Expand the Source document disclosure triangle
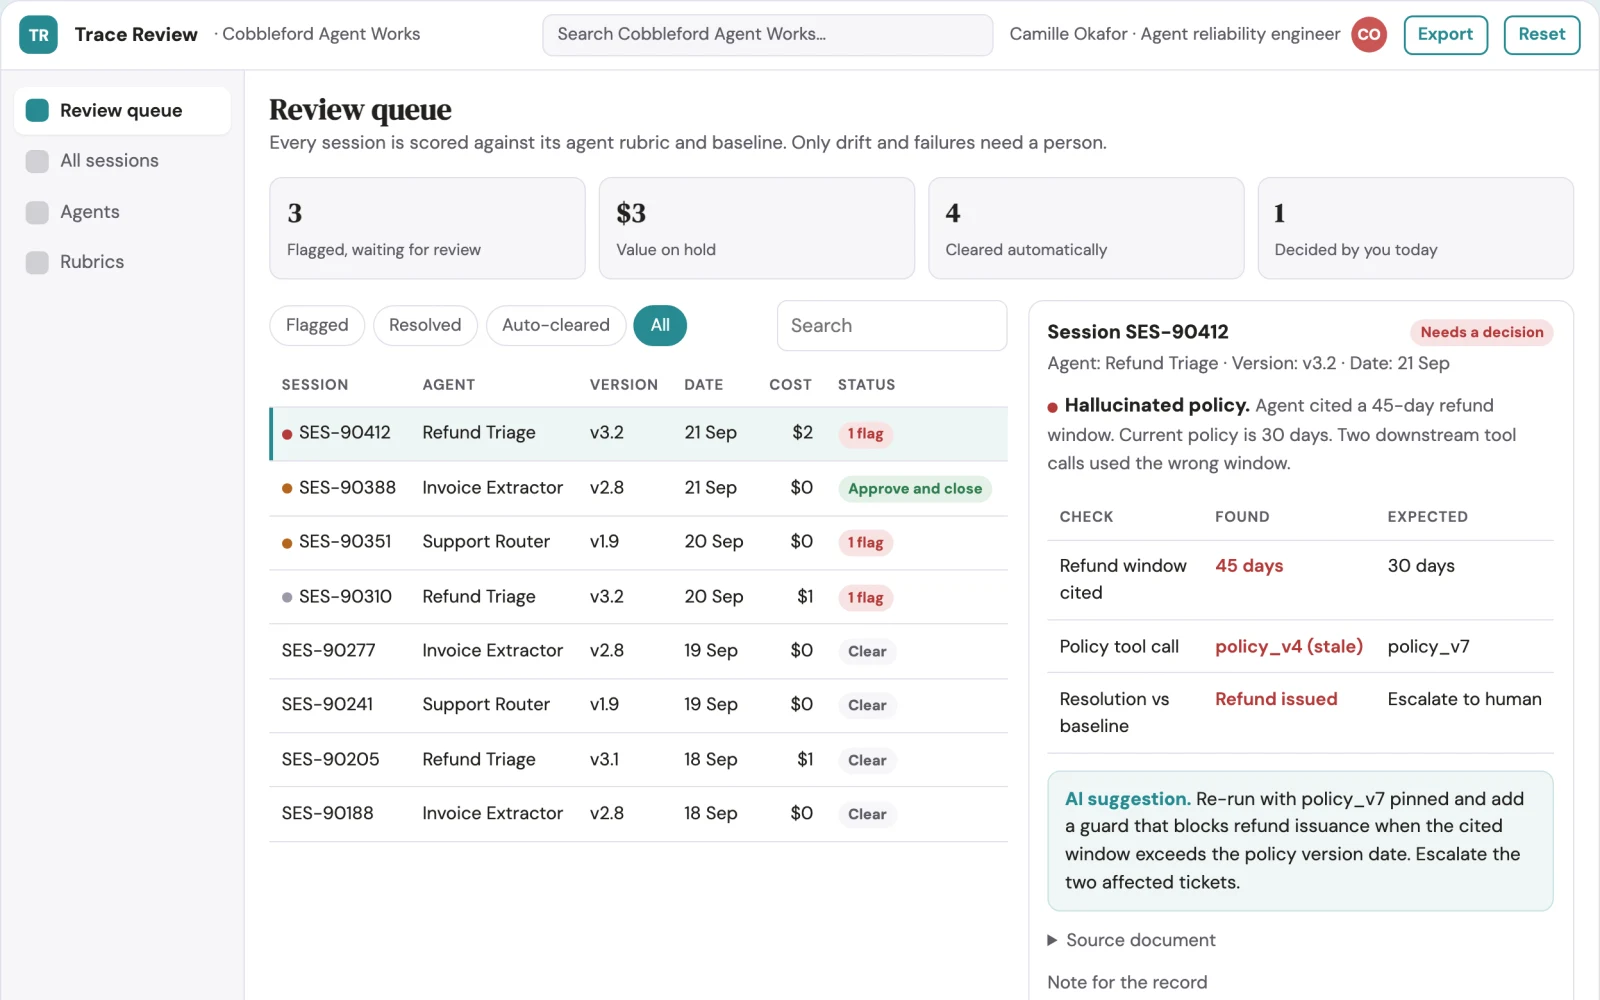Image resolution: width=1600 pixels, height=1000 pixels. [x=1052, y=940]
